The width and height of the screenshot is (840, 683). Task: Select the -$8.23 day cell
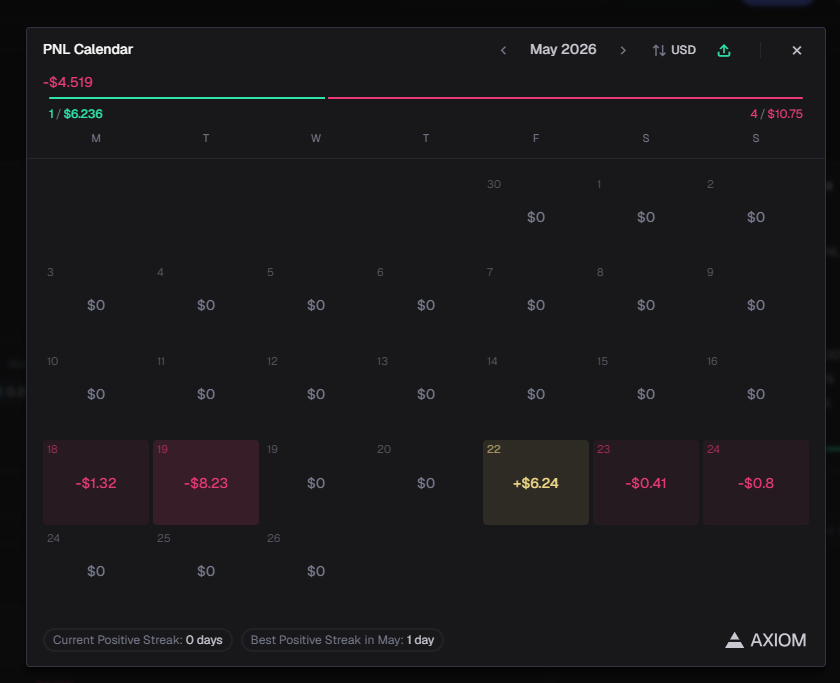[206, 482]
